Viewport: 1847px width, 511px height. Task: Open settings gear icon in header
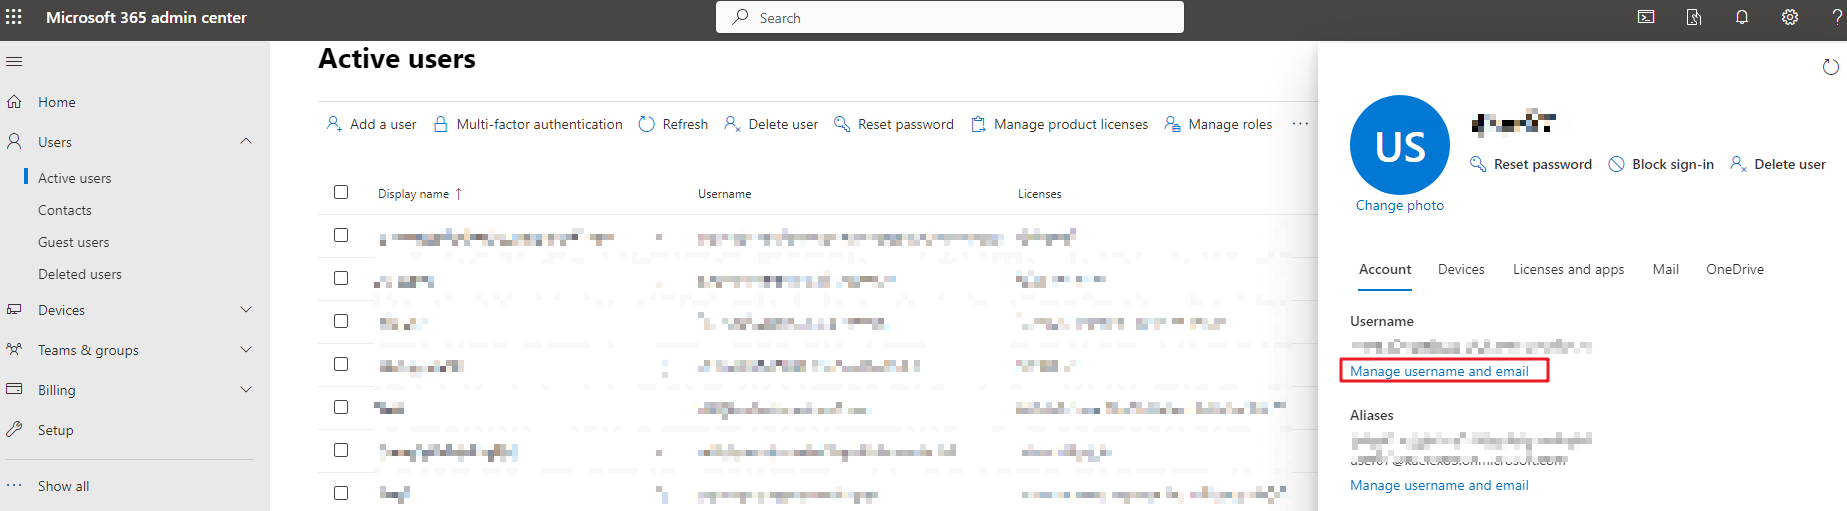pos(1790,17)
